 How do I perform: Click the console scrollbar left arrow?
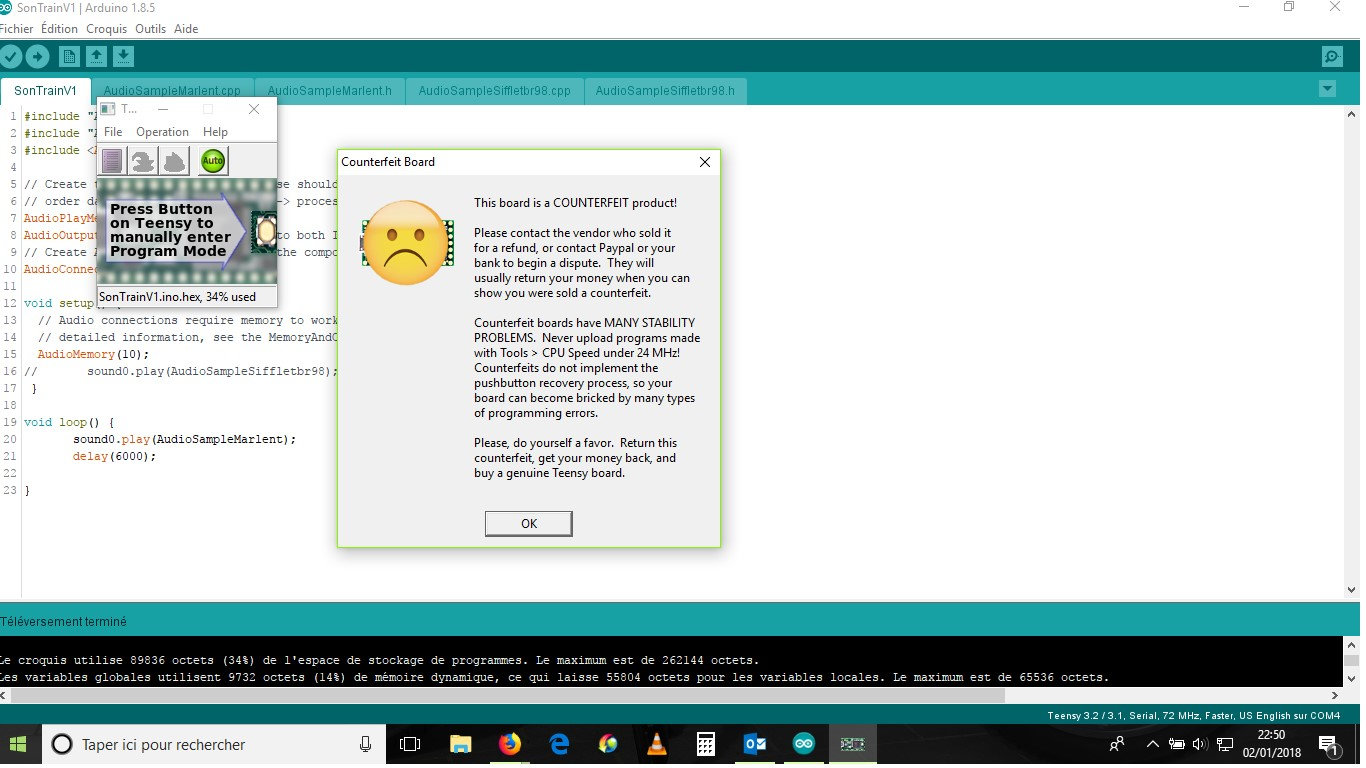5,695
